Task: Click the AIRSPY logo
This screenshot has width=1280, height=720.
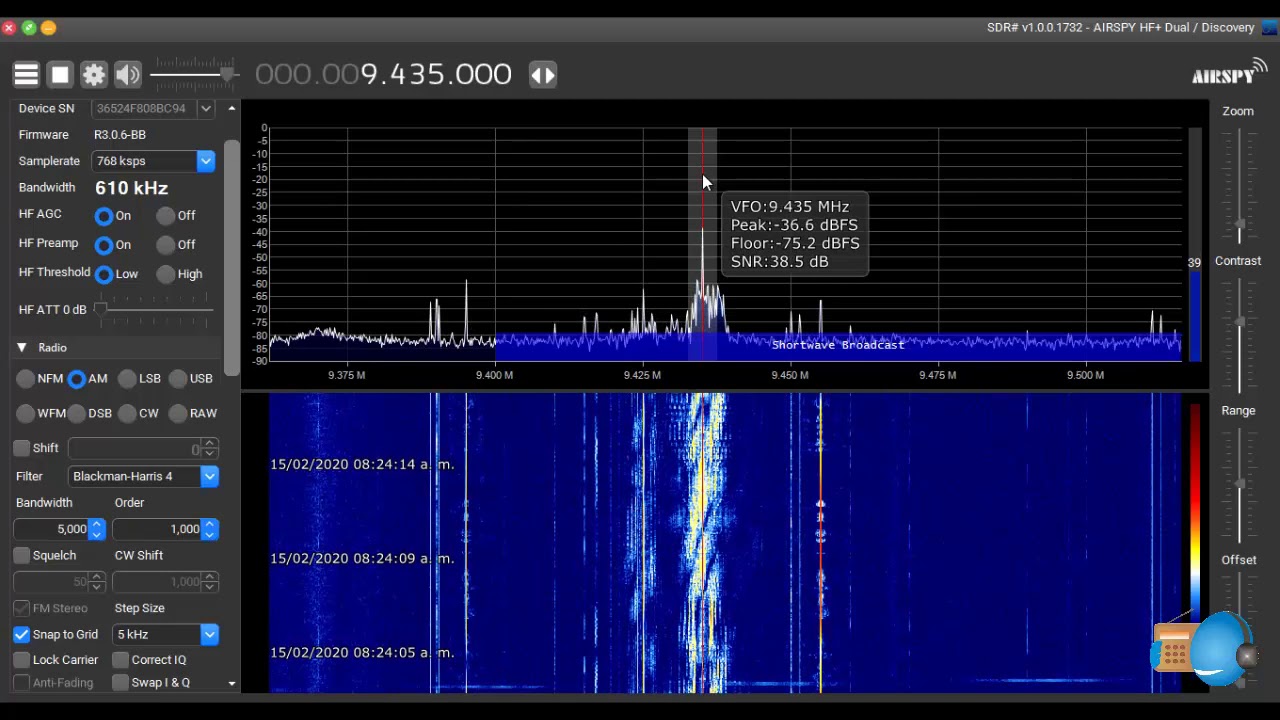Action: [x=1228, y=74]
